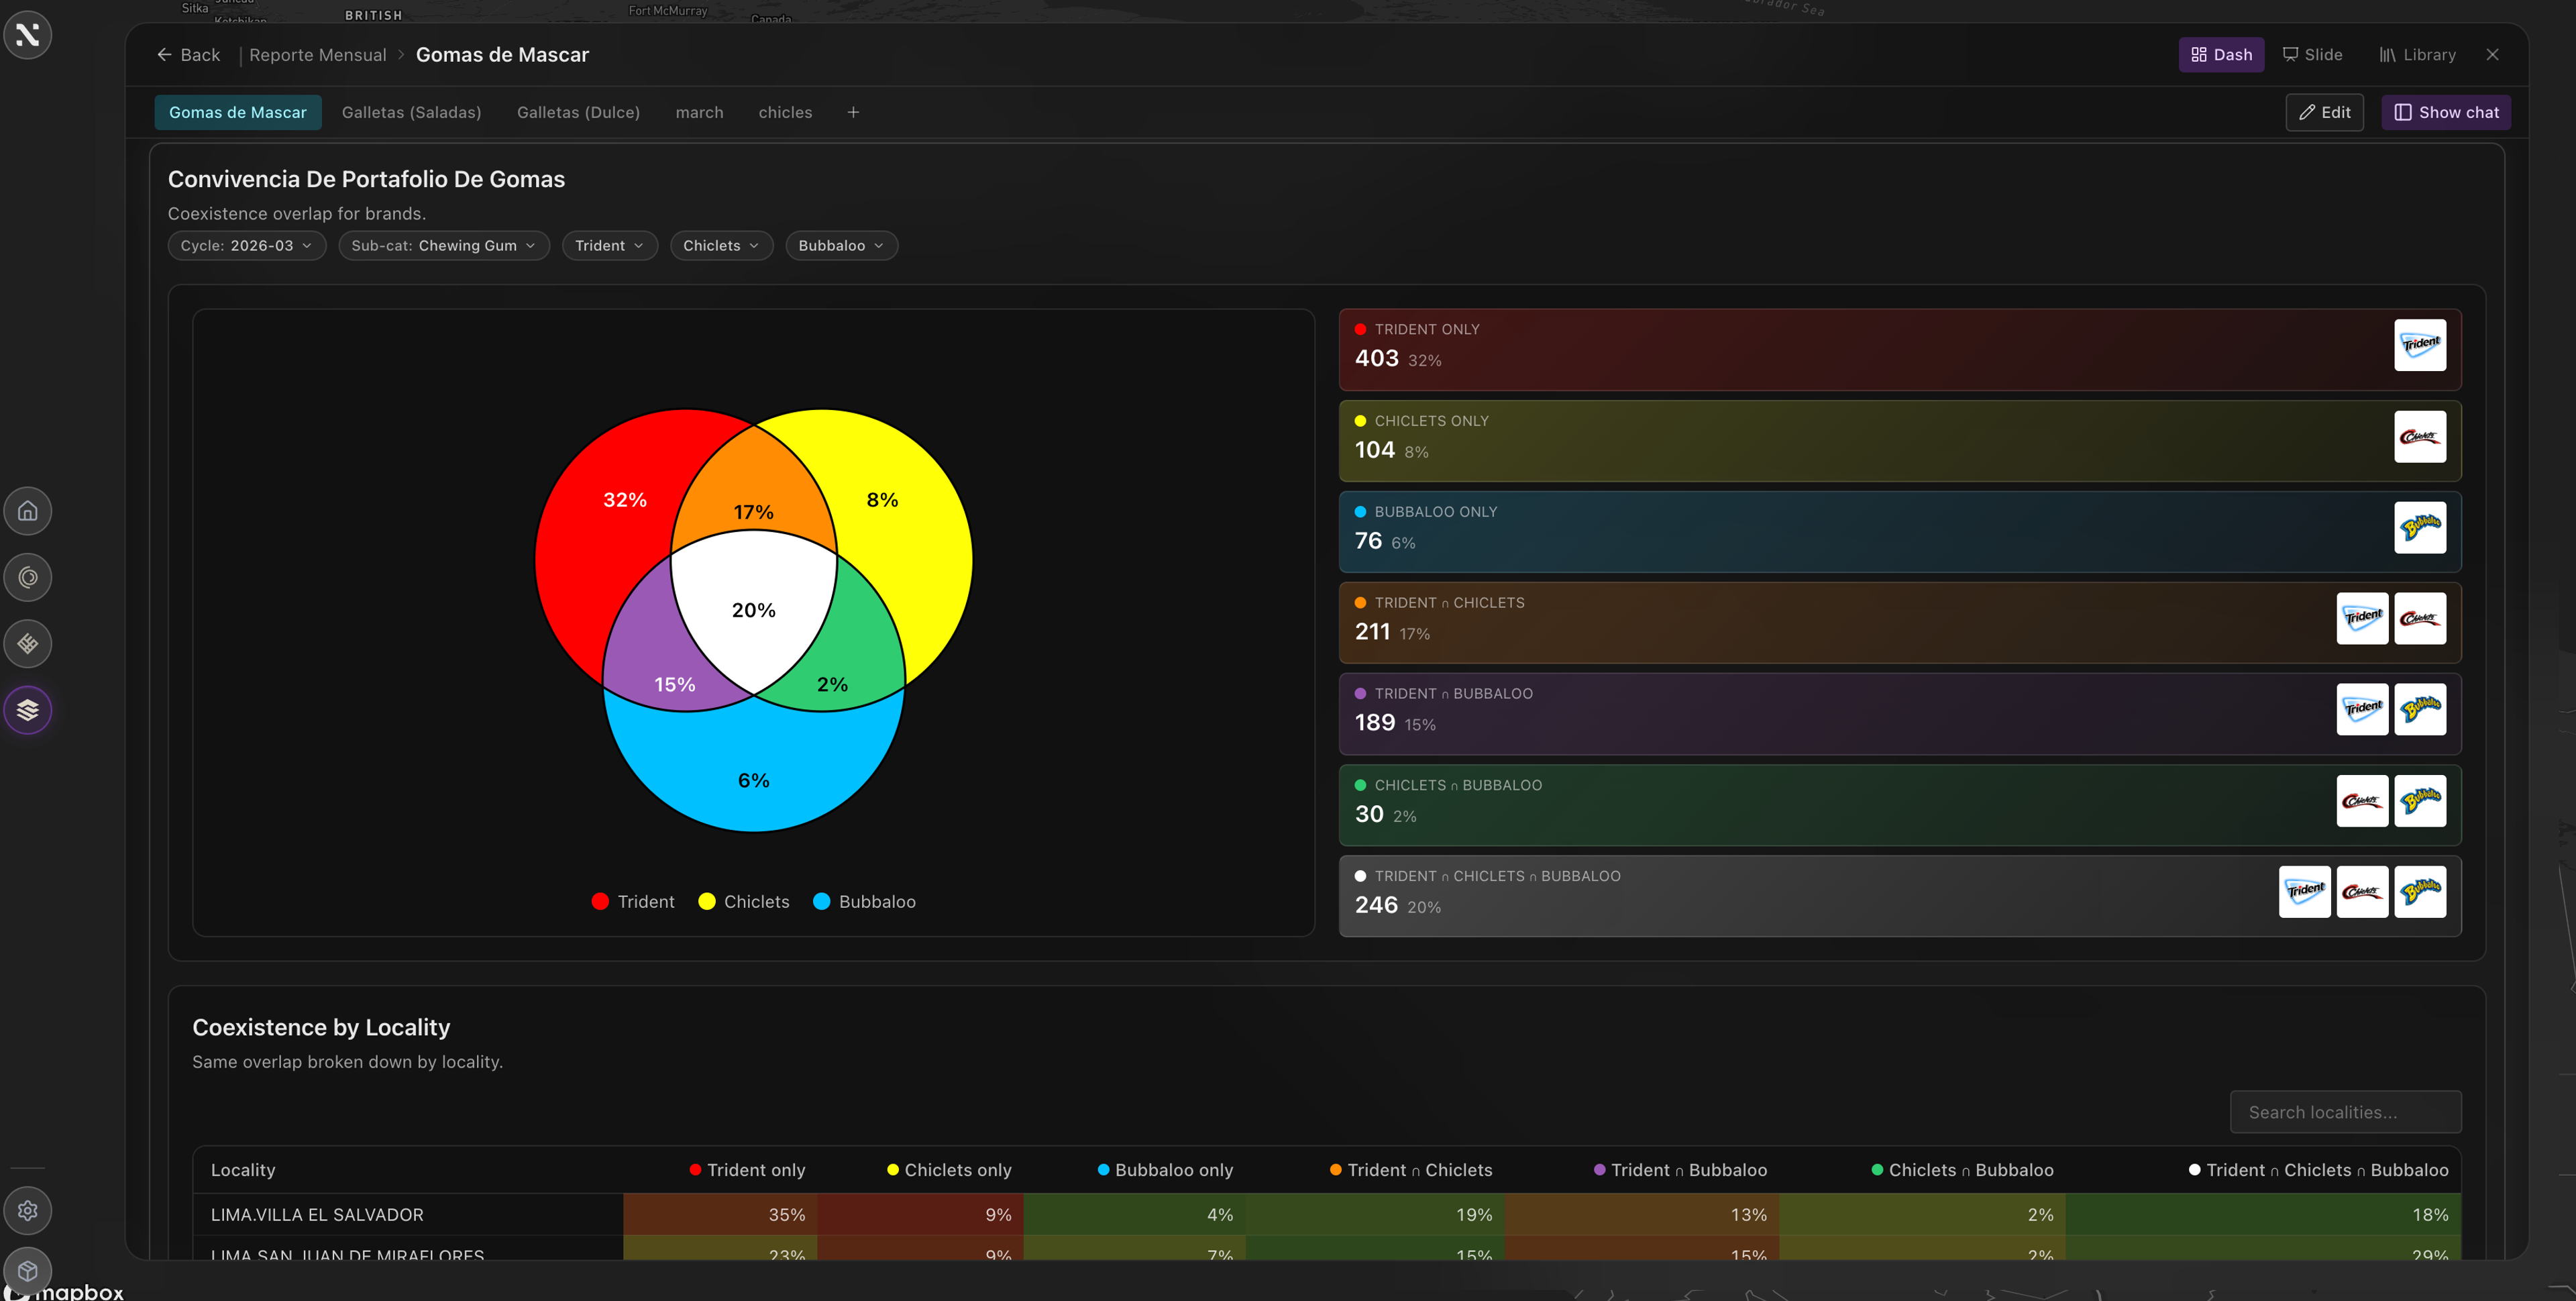Sort by Chiclets only column header
2576x1301 pixels.
[949, 1170]
